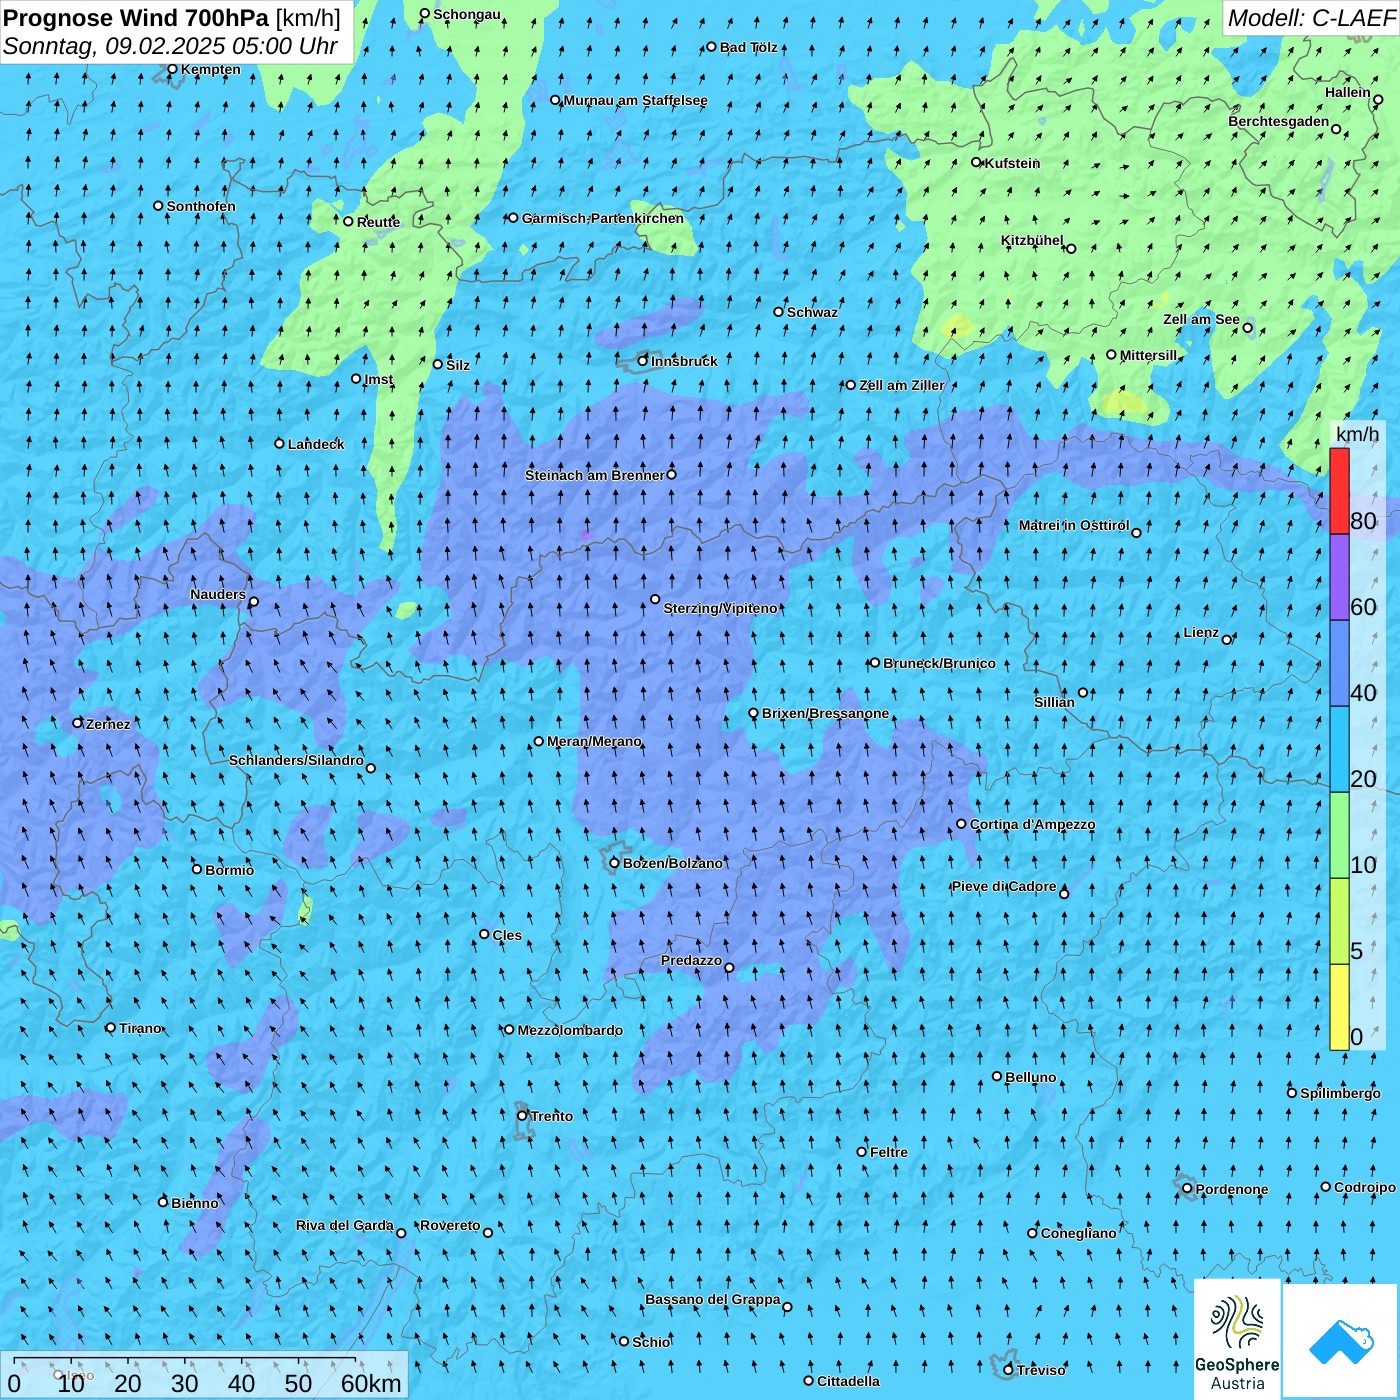This screenshot has width=1400, height=1400.
Task: Click the Codroipo town label
Action: [1365, 1188]
